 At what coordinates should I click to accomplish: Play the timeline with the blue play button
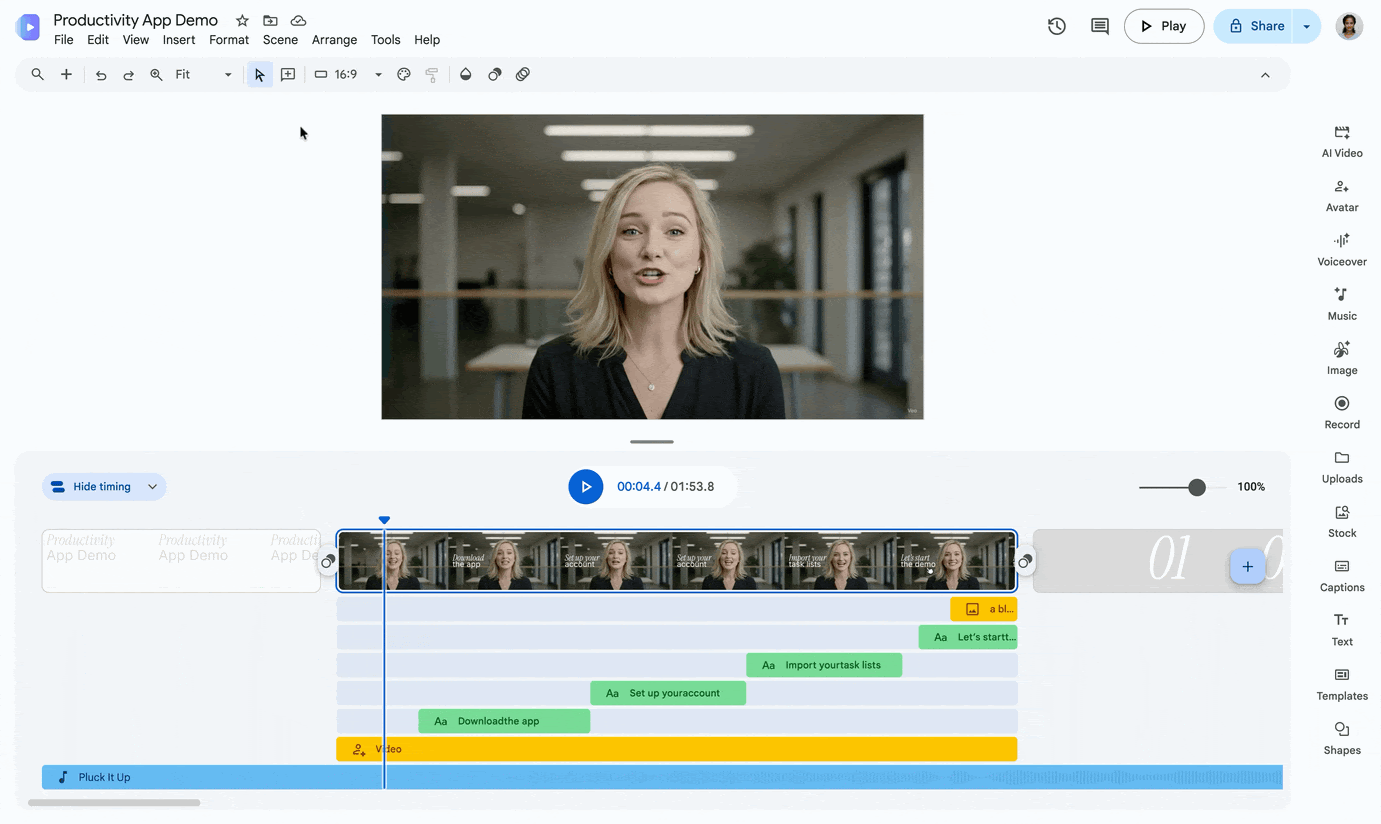[x=586, y=487]
